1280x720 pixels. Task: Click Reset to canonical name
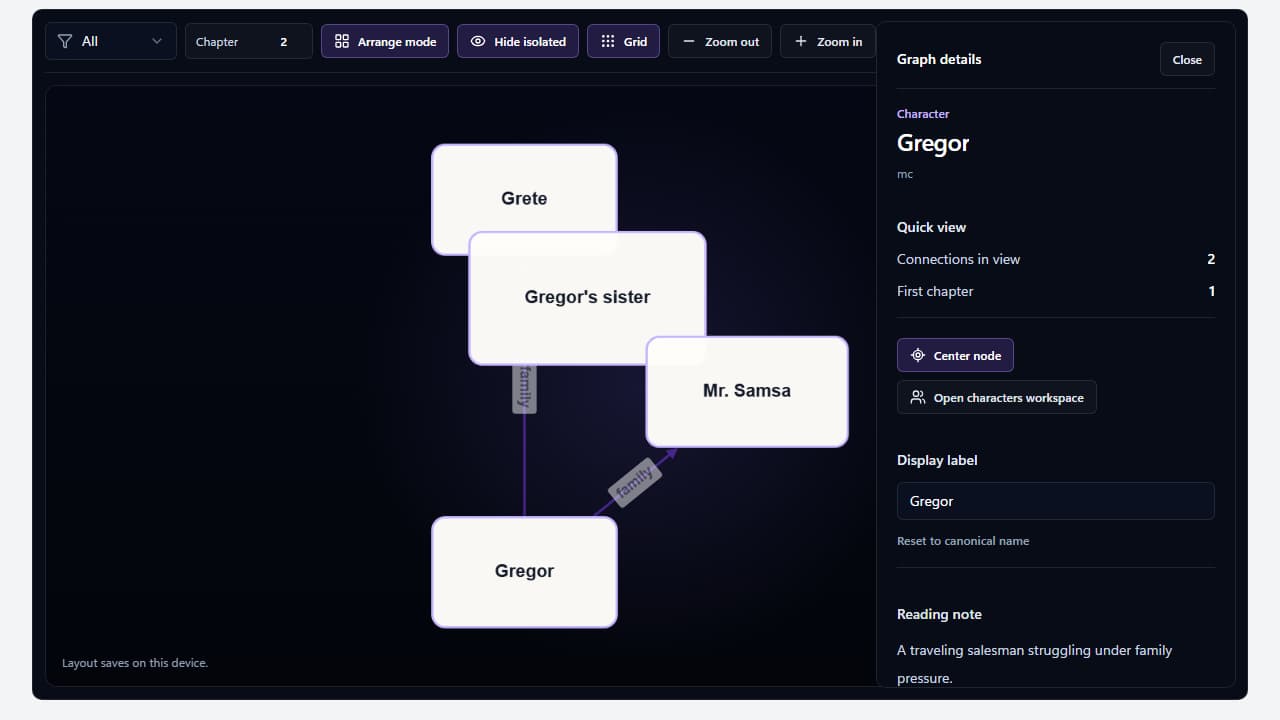tap(963, 541)
